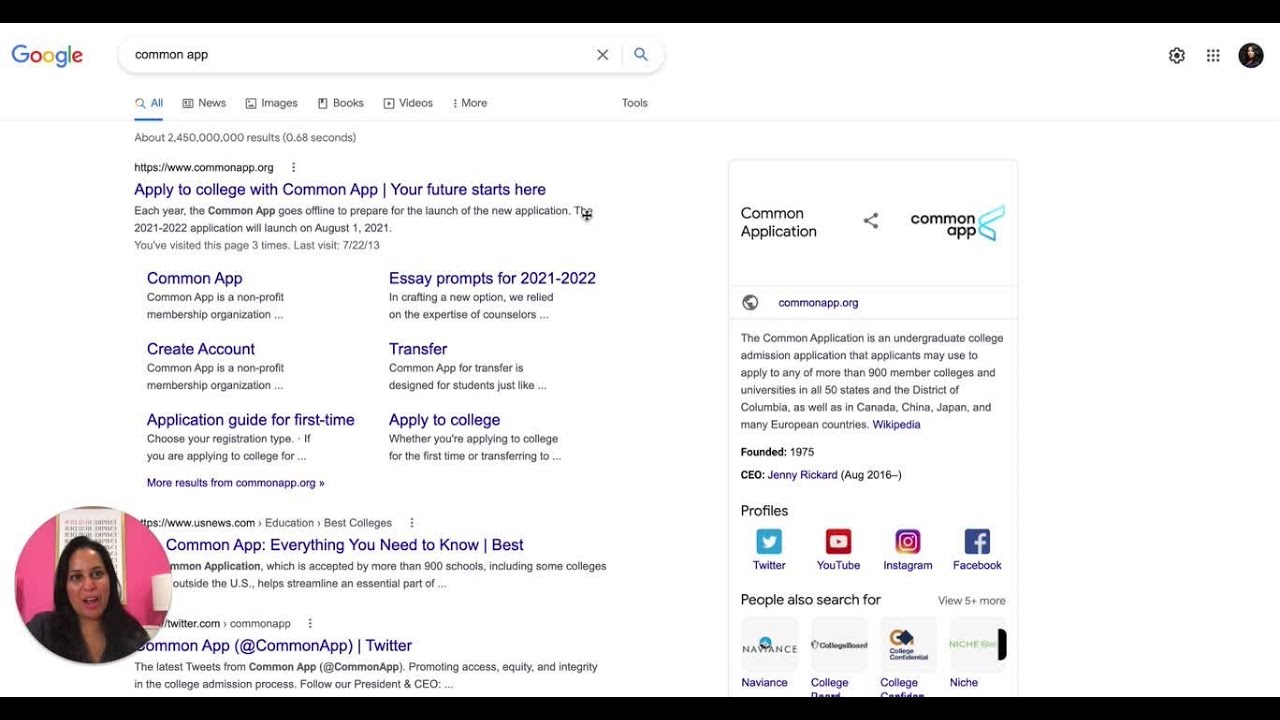Open the Google account avatar

[x=1251, y=56]
